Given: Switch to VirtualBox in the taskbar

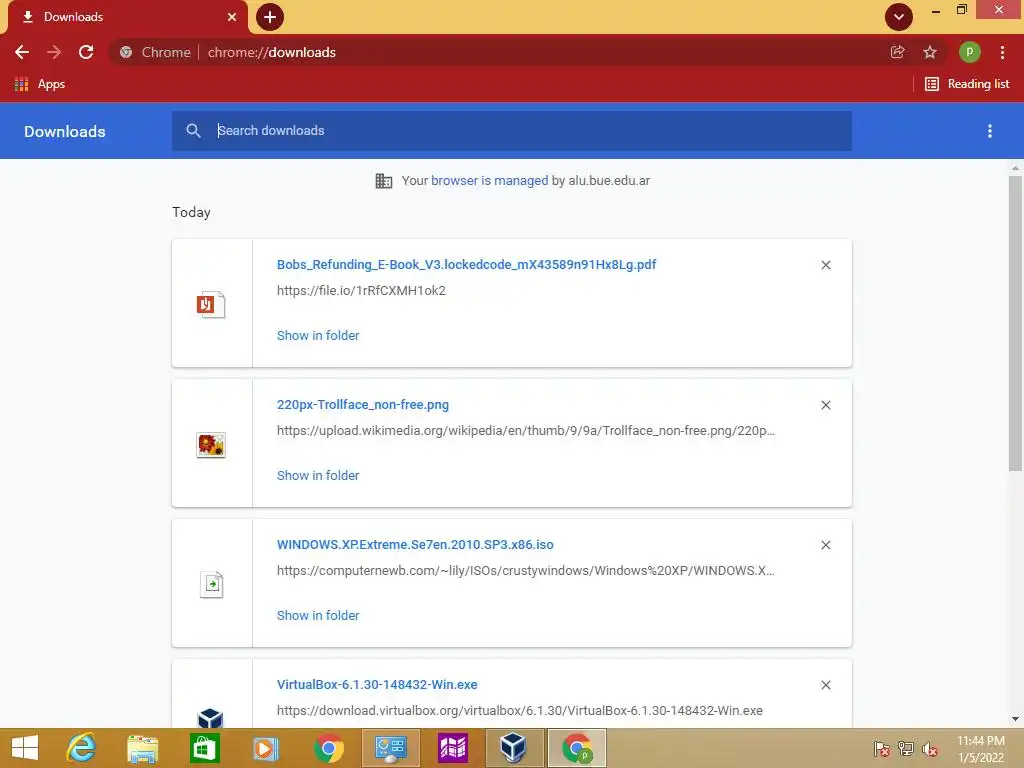Looking at the screenshot, I should point(513,748).
